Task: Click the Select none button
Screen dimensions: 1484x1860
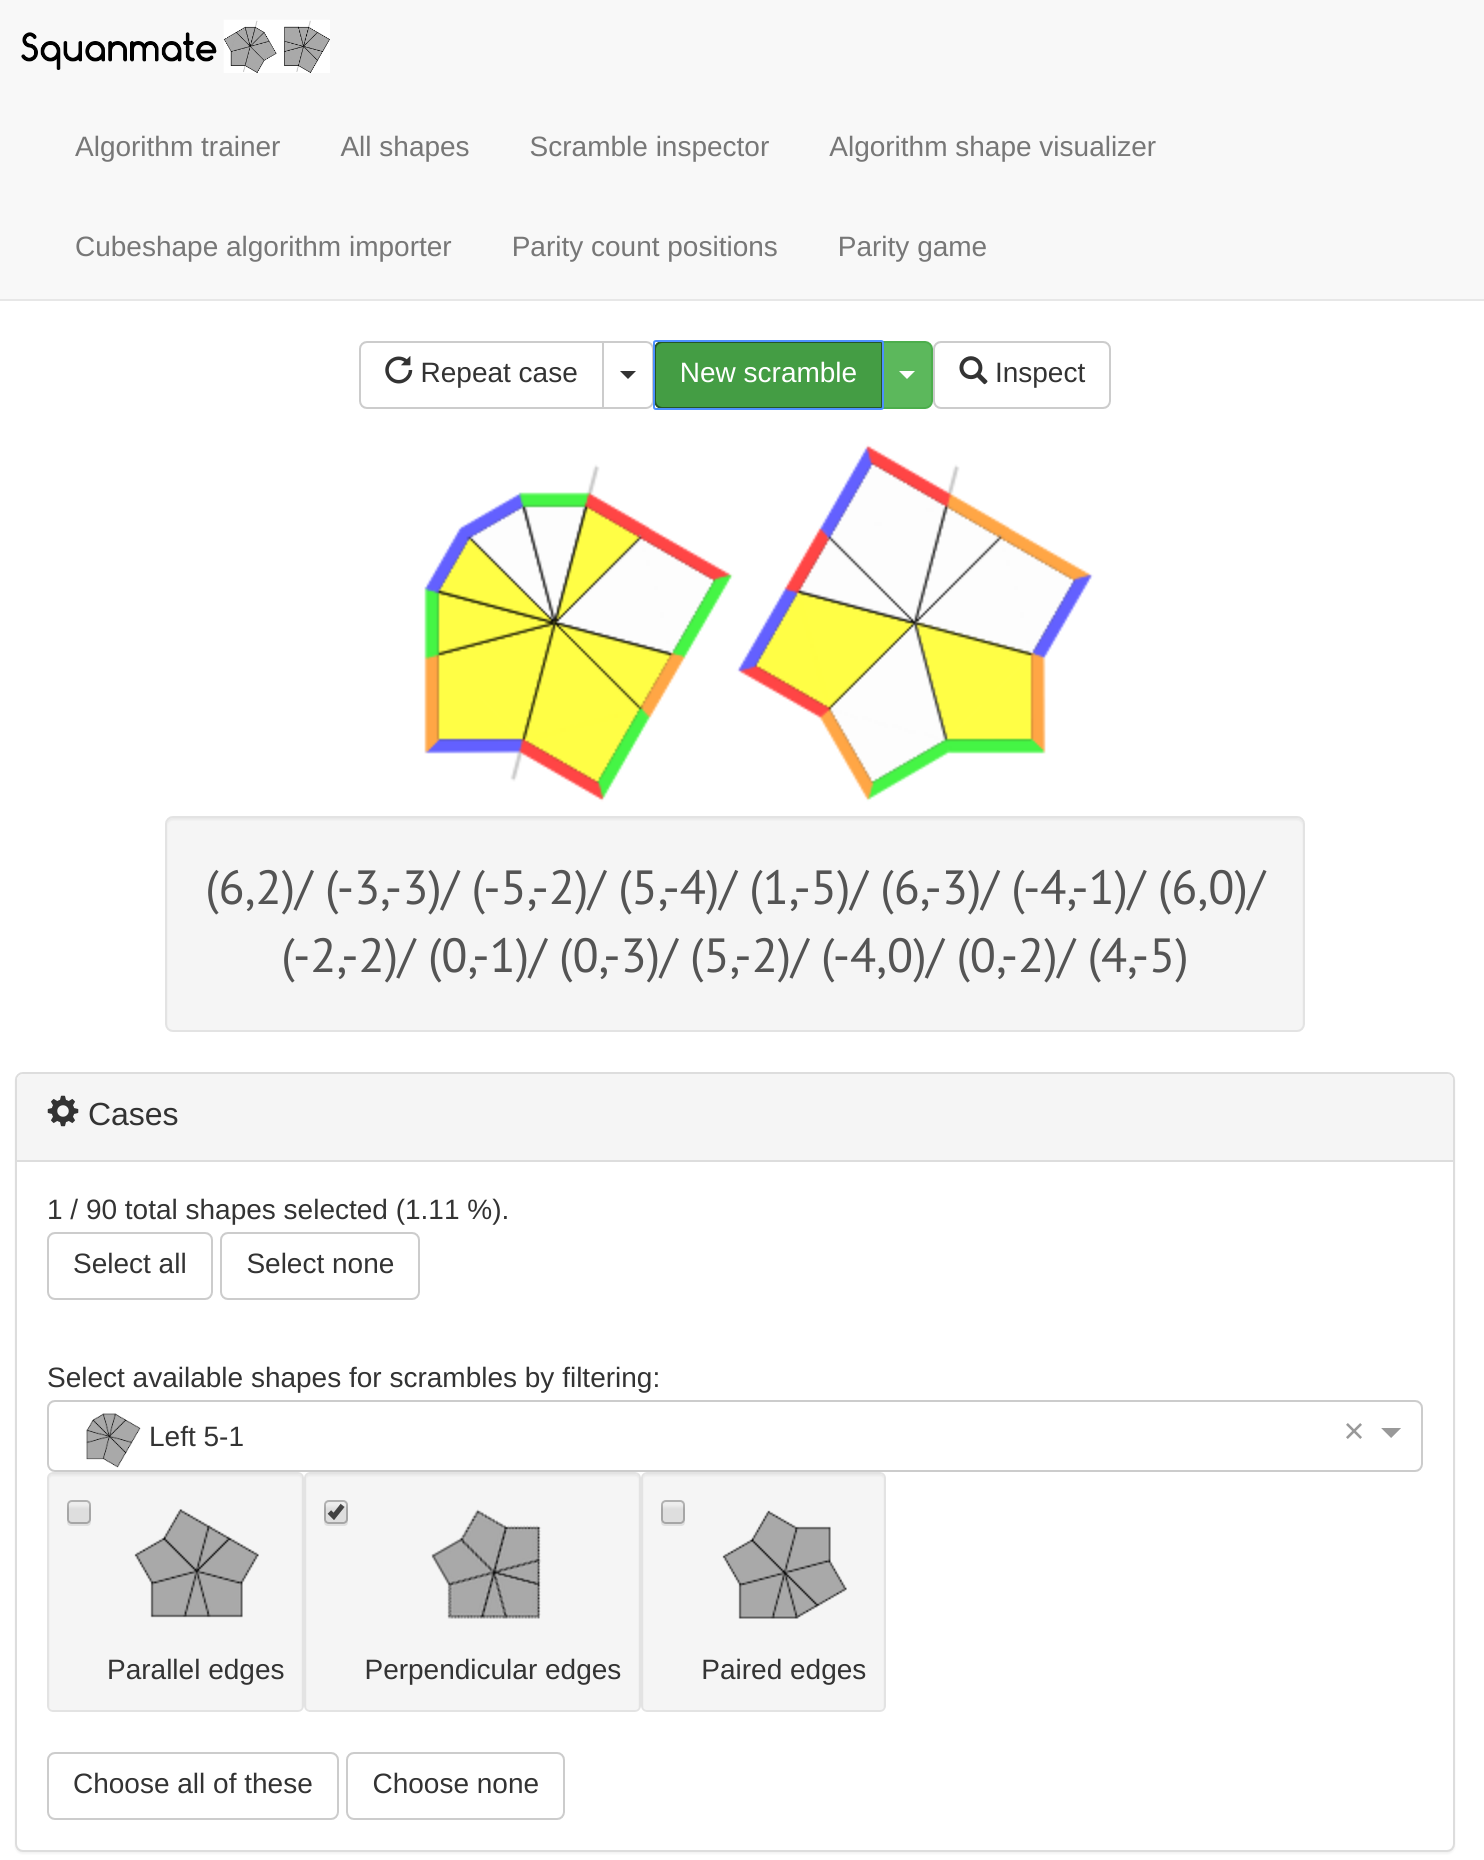Action: tap(320, 1265)
